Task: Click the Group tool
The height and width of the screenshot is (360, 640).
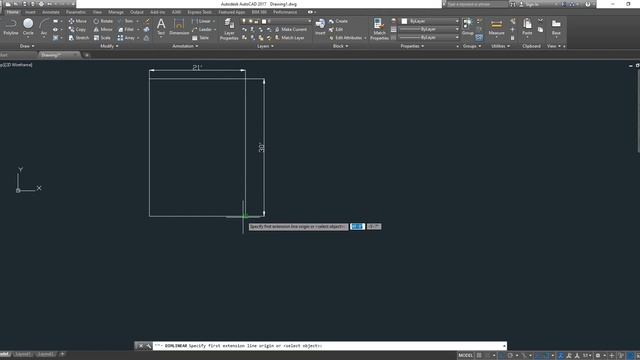Action: (467, 27)
